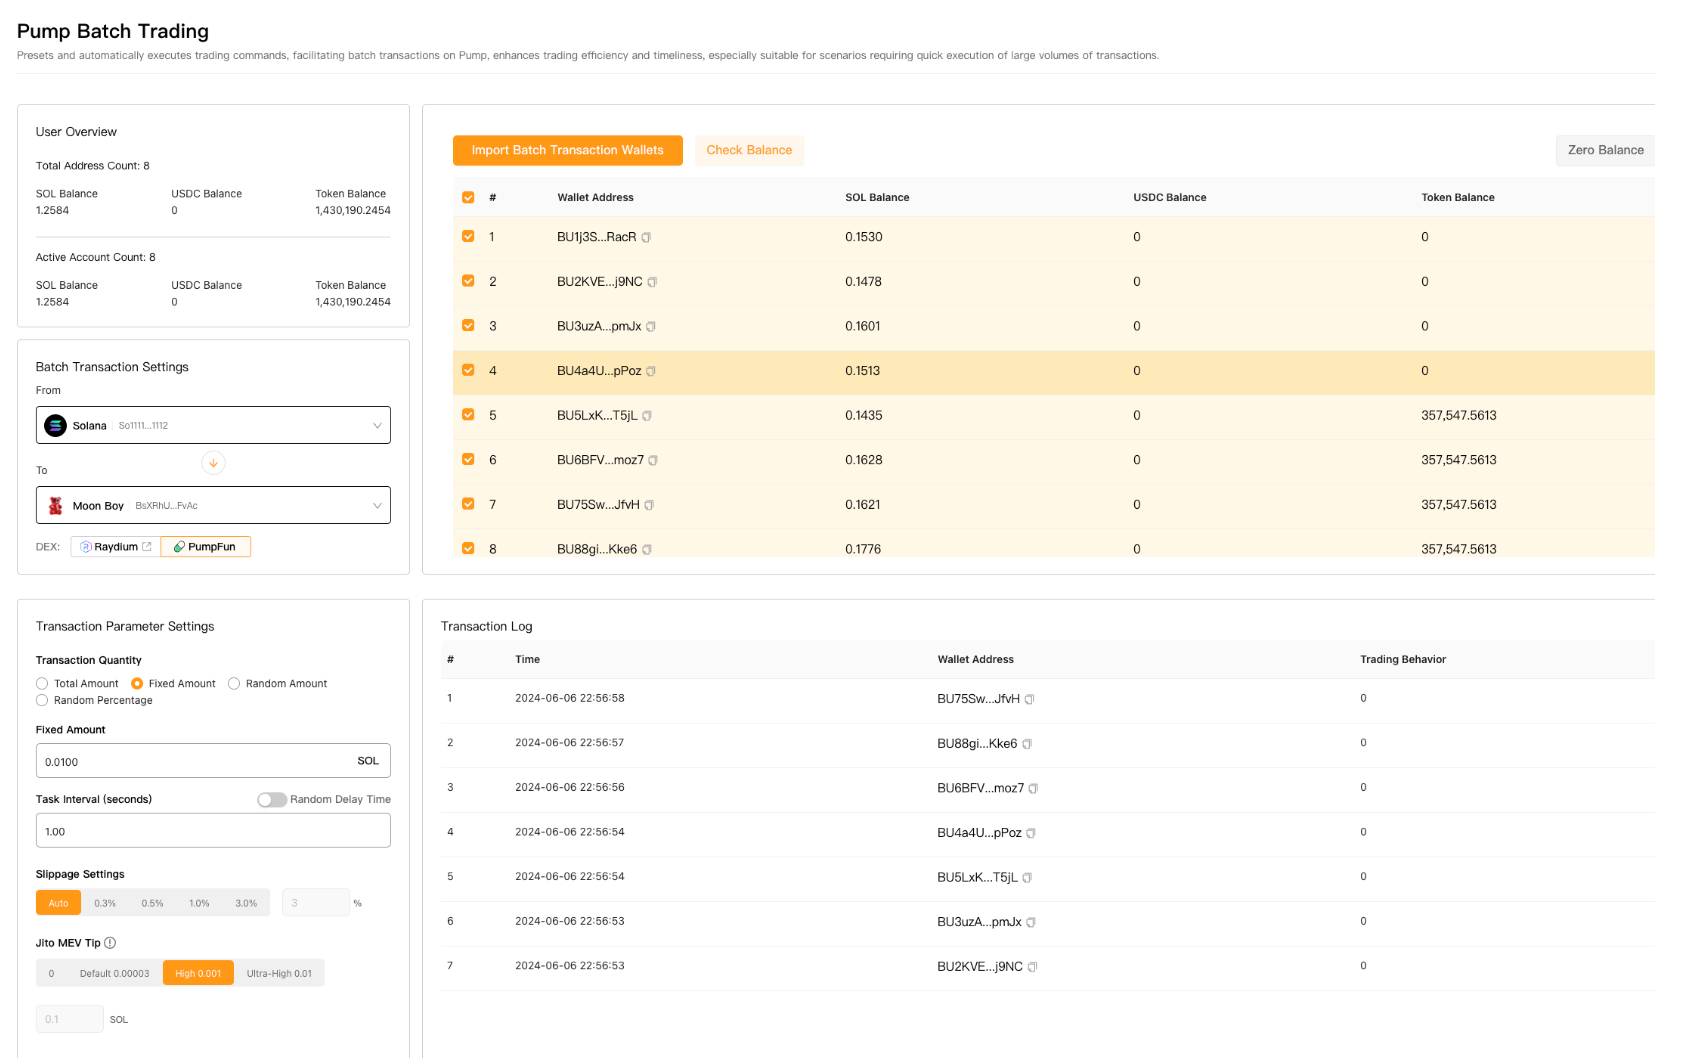Enable the Random Delay Time toggle
Screen dimensions: 1688x1058
(271, 799)
